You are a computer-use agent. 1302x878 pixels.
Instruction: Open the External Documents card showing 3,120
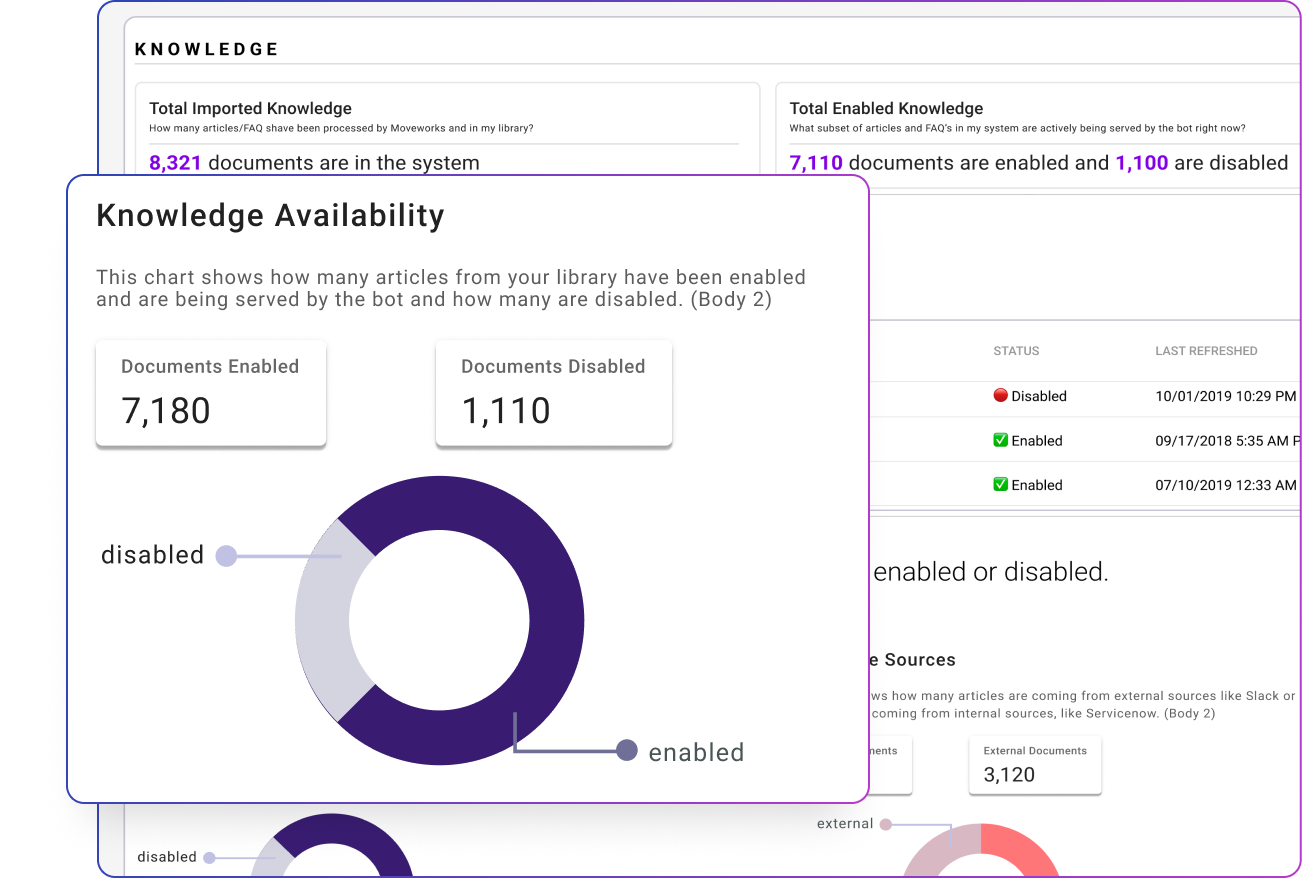1034,765
